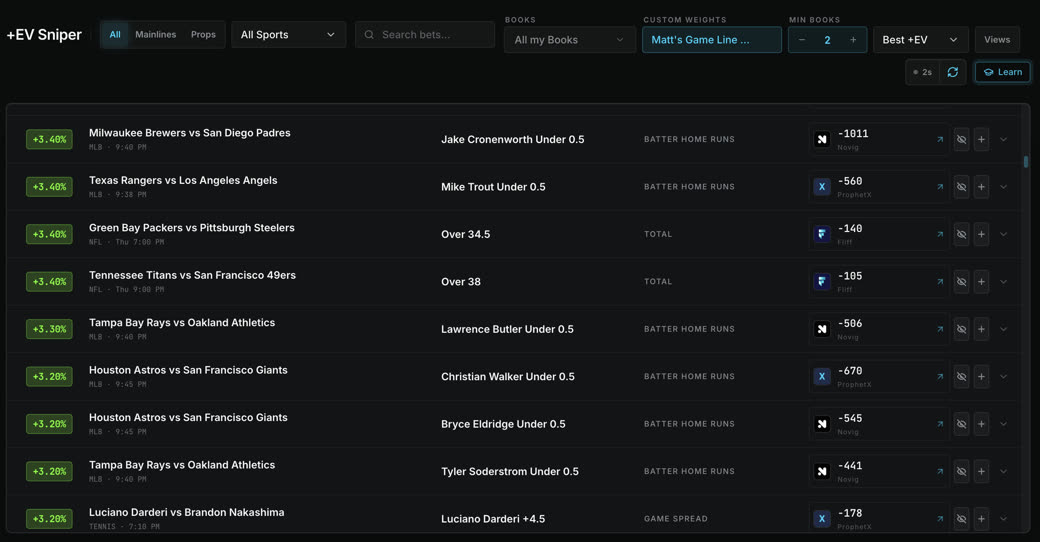The height and width of the screenshot is (542, 1040).
Task: Open external link for Bryce Eldridge bet
Action: (940, 424)
